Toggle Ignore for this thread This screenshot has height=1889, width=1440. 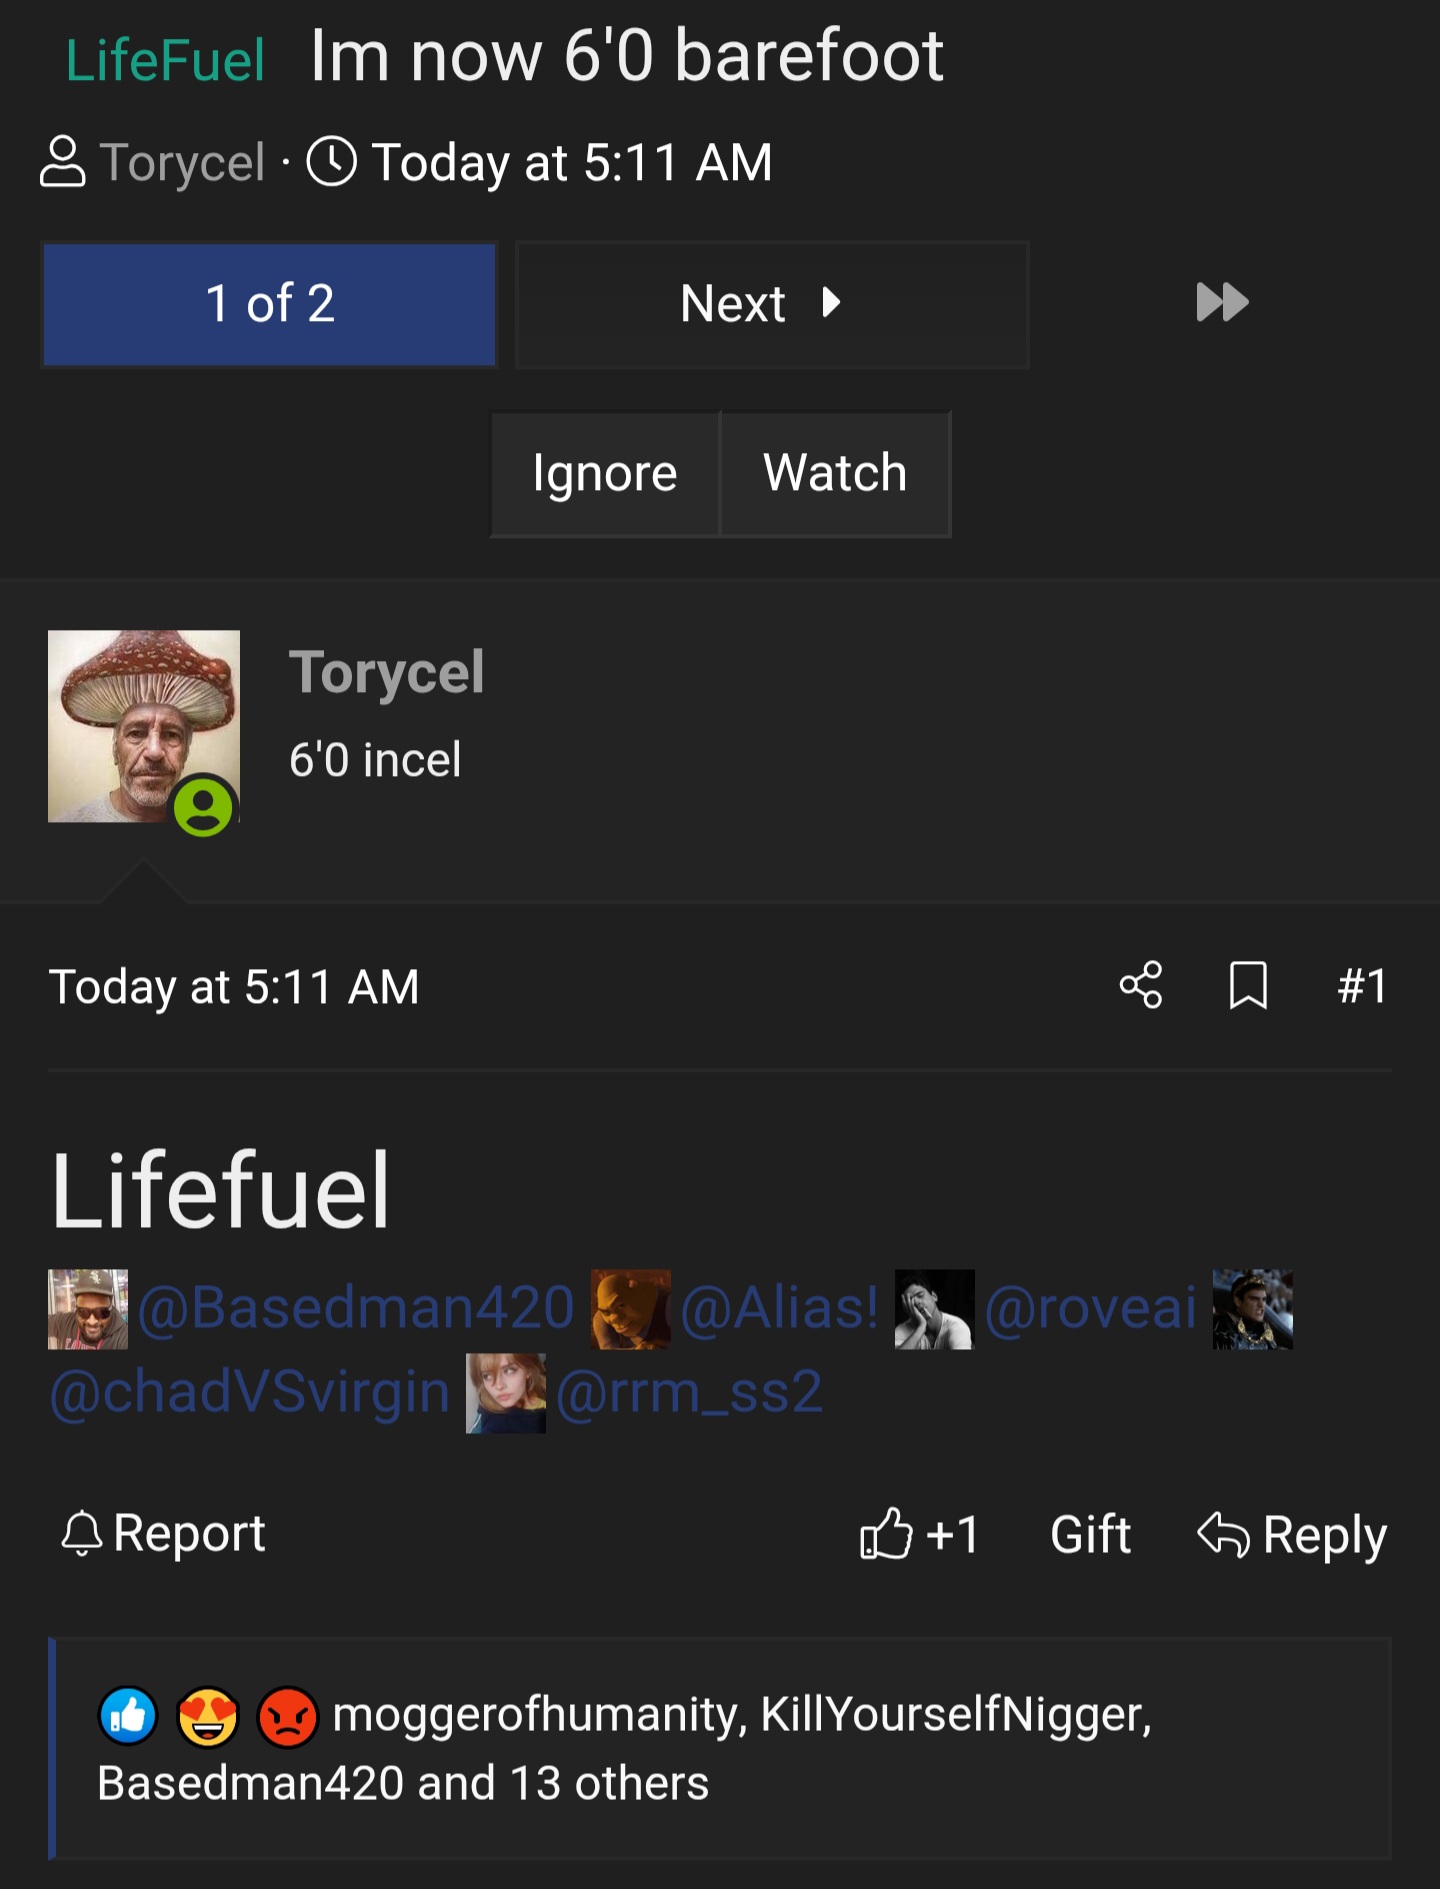point(605,474)
